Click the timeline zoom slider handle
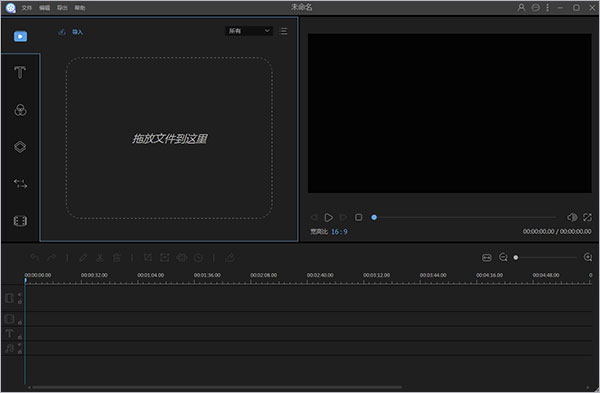This screenshot has width=600, height=393. point(516,258)
